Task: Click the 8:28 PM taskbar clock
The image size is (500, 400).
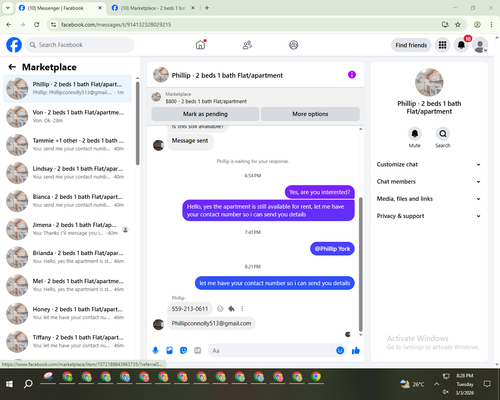Action: pos(465,376)
